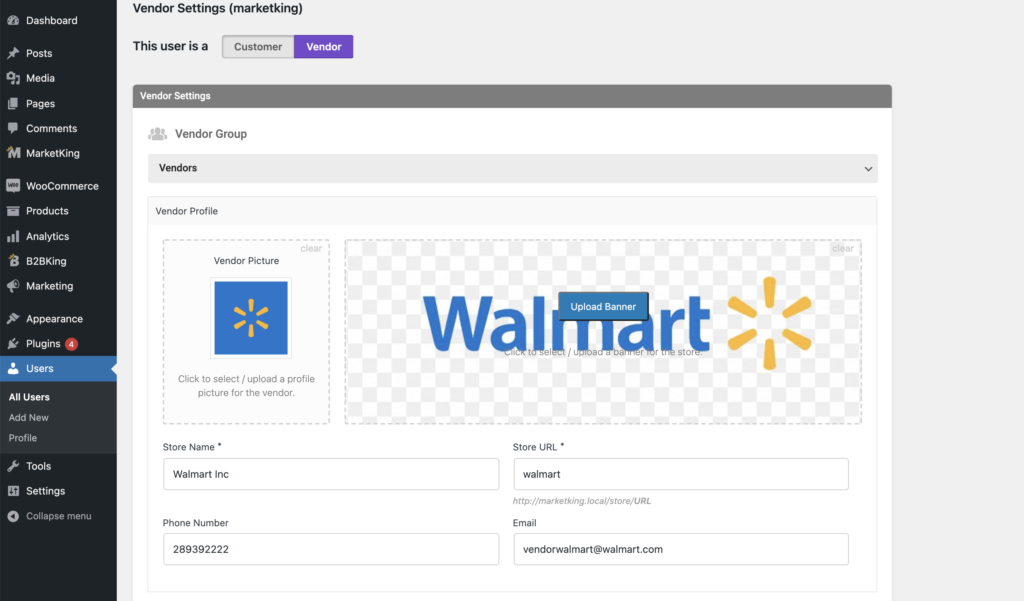Go to Products menu
The width and height of the screenshot is (1024, 601).
pyautogui.click(x=47, y=211)
